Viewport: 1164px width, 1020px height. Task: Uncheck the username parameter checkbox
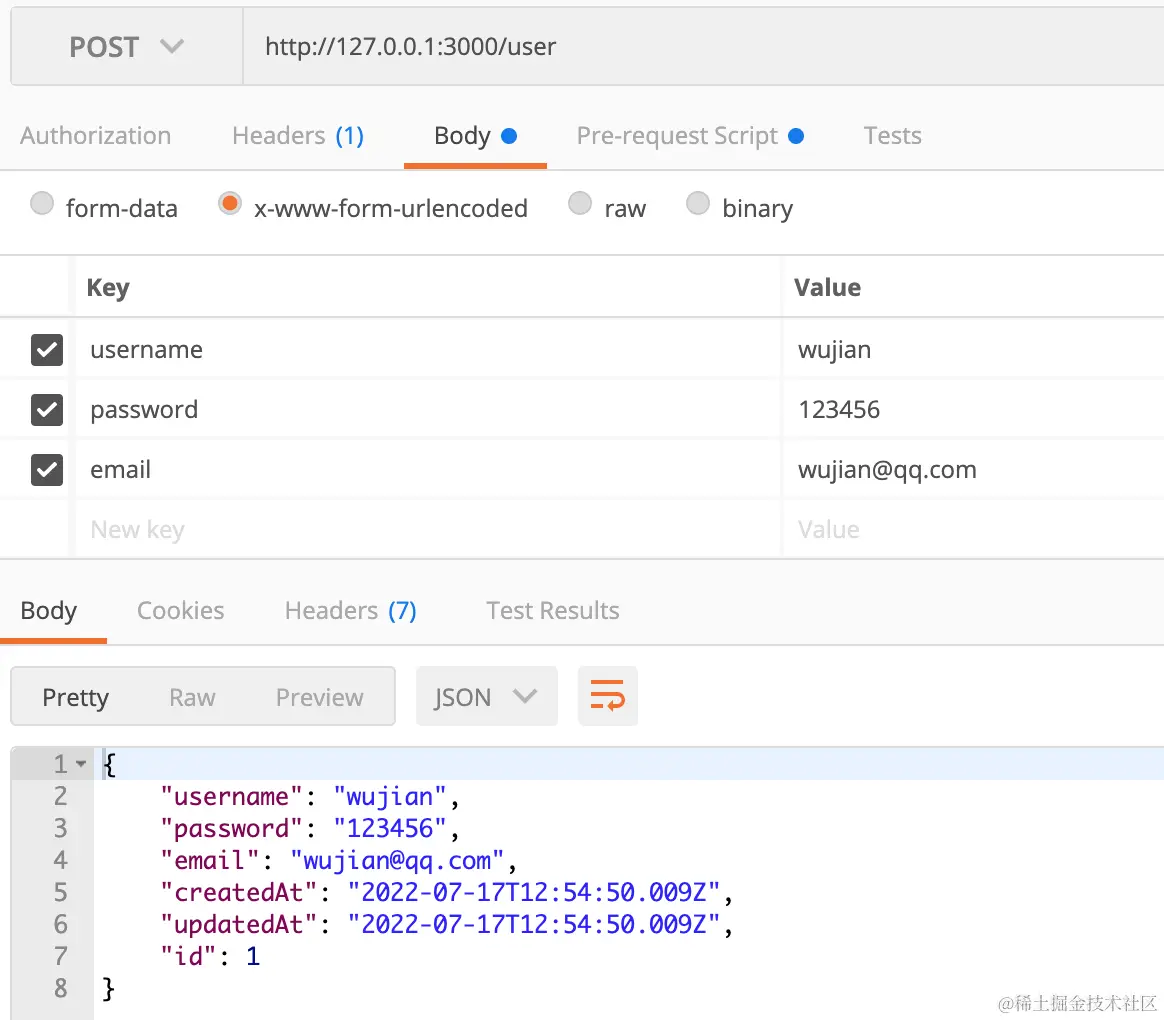[x=47, y=350]
